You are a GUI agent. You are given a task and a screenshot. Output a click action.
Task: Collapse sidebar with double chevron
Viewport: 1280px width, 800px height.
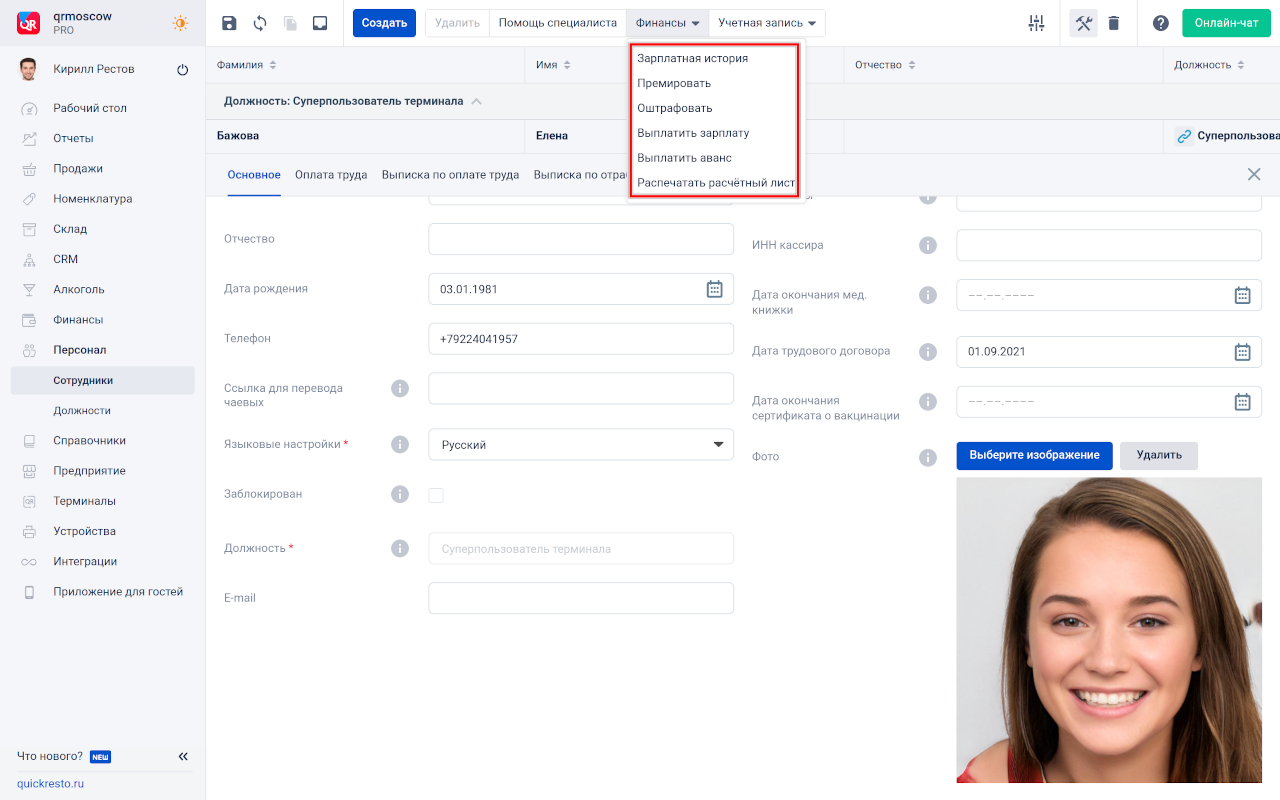(x=183, y=757)
